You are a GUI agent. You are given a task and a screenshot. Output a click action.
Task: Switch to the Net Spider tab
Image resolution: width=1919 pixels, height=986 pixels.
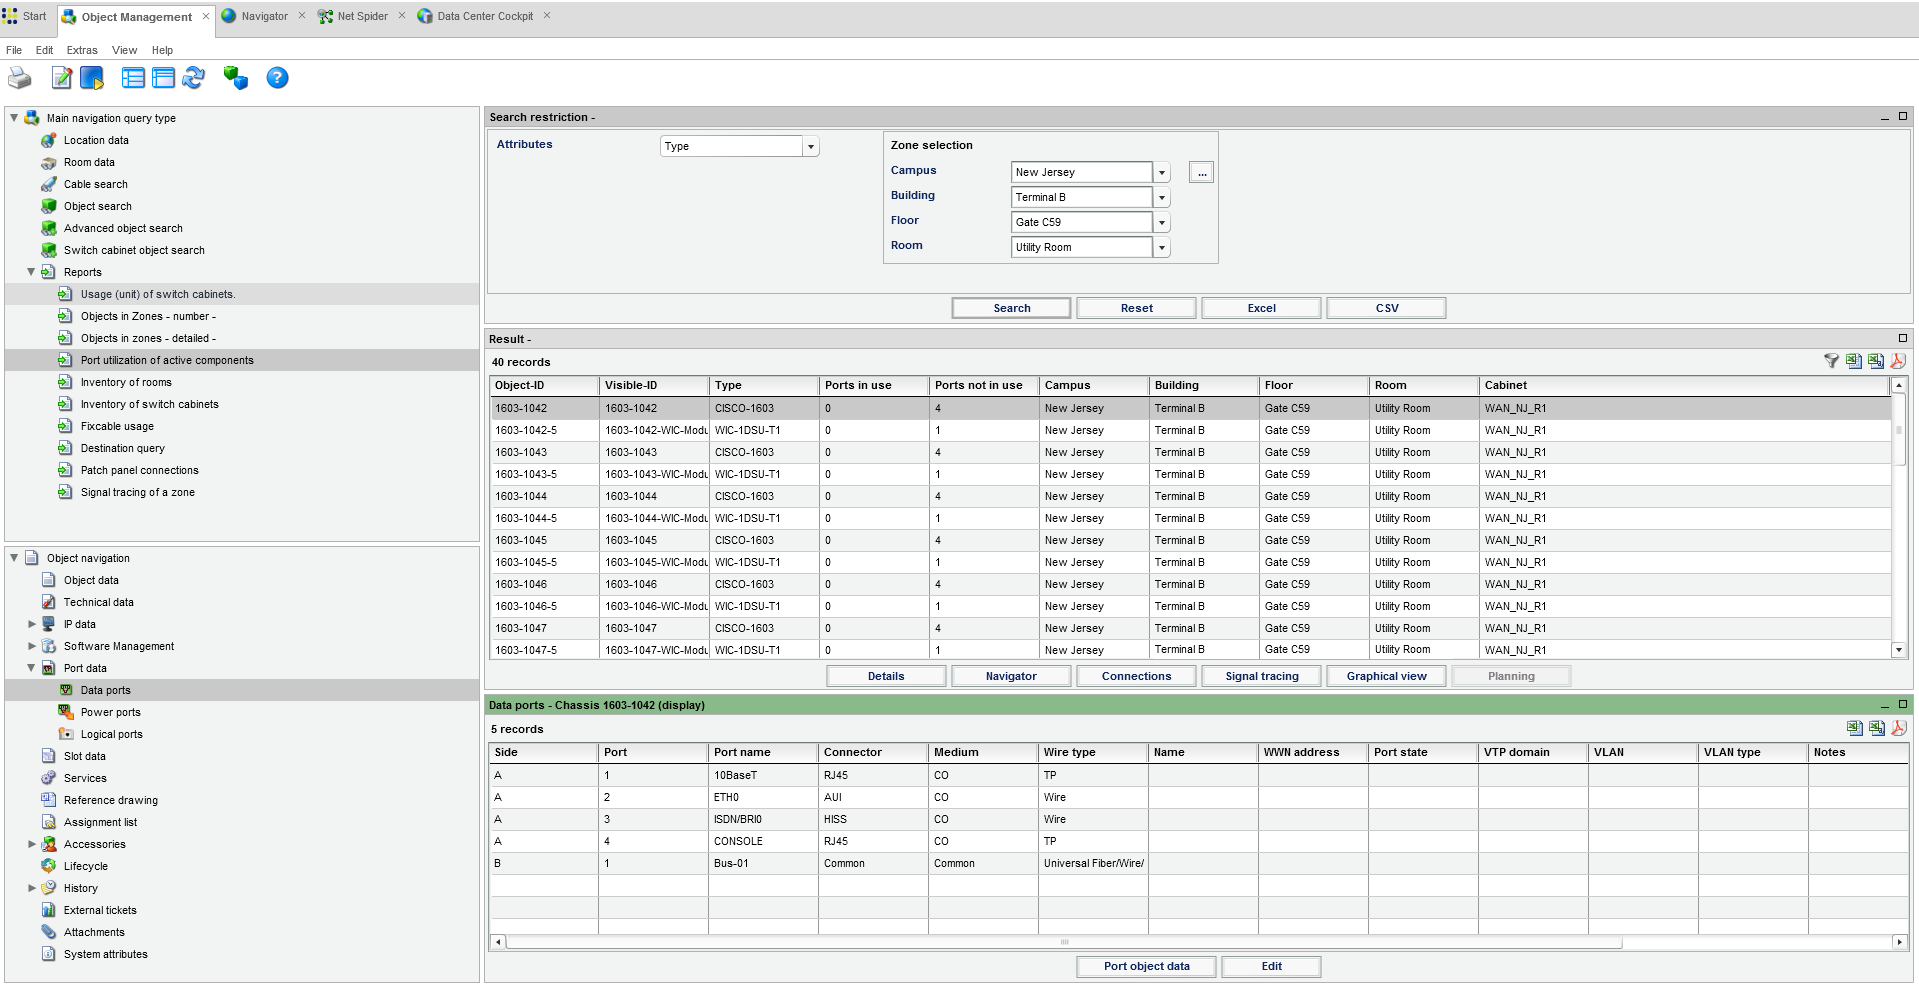(x=362, y=16)
